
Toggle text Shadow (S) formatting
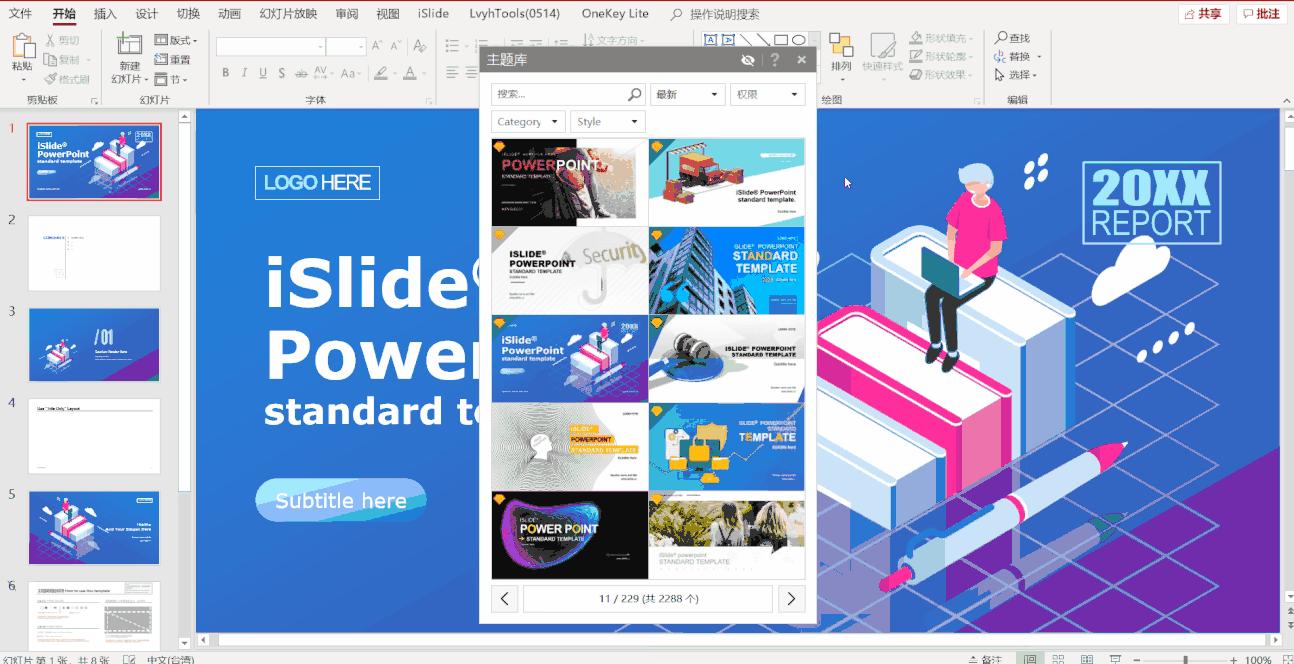click(x=282, y=73)
